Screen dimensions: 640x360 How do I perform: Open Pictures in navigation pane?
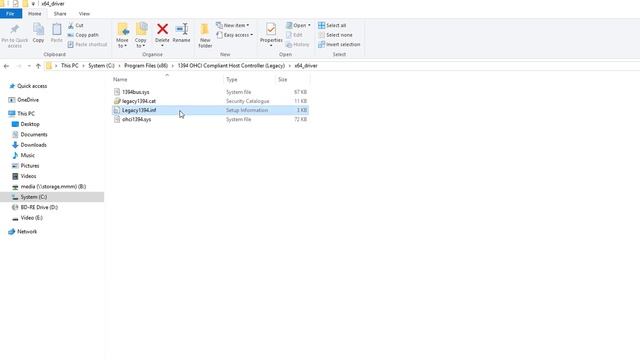(30, 166)
